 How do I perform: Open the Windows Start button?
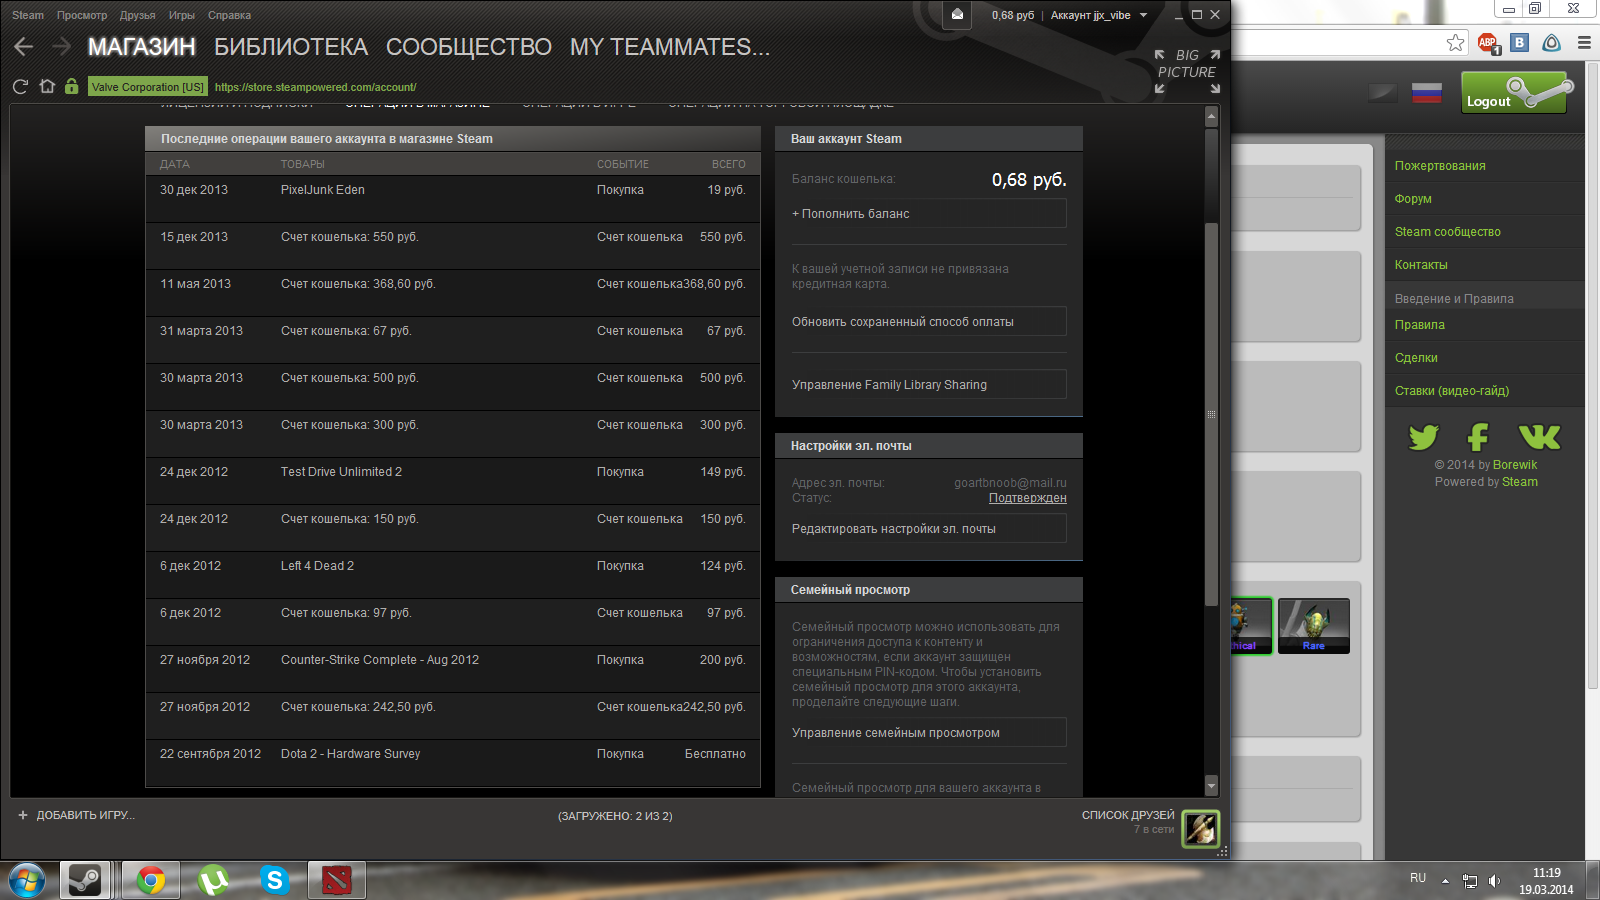tap(25, 880)
